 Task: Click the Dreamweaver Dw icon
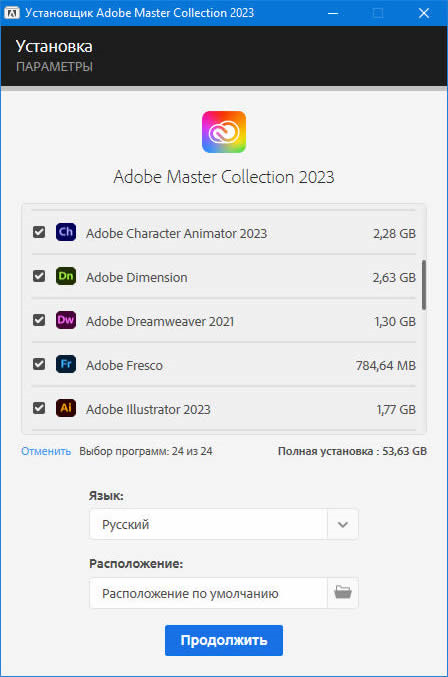66,320
